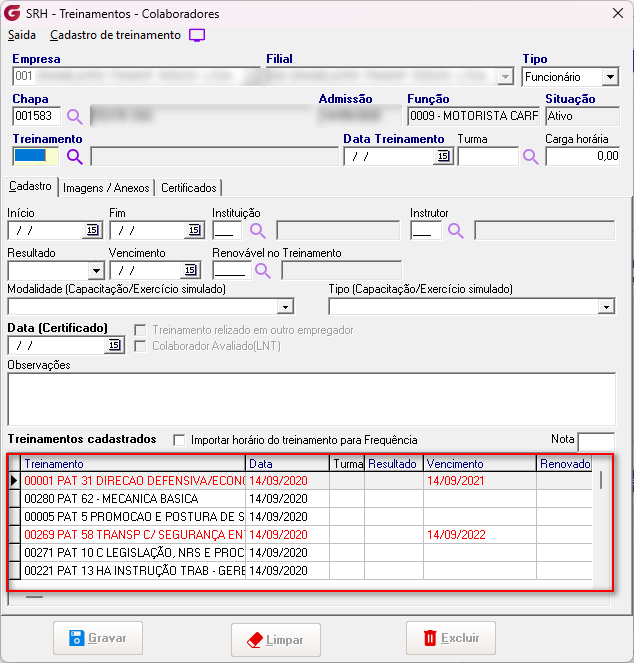Enable Treinamento realizado em outro empregador checkbox

[140, 330]
